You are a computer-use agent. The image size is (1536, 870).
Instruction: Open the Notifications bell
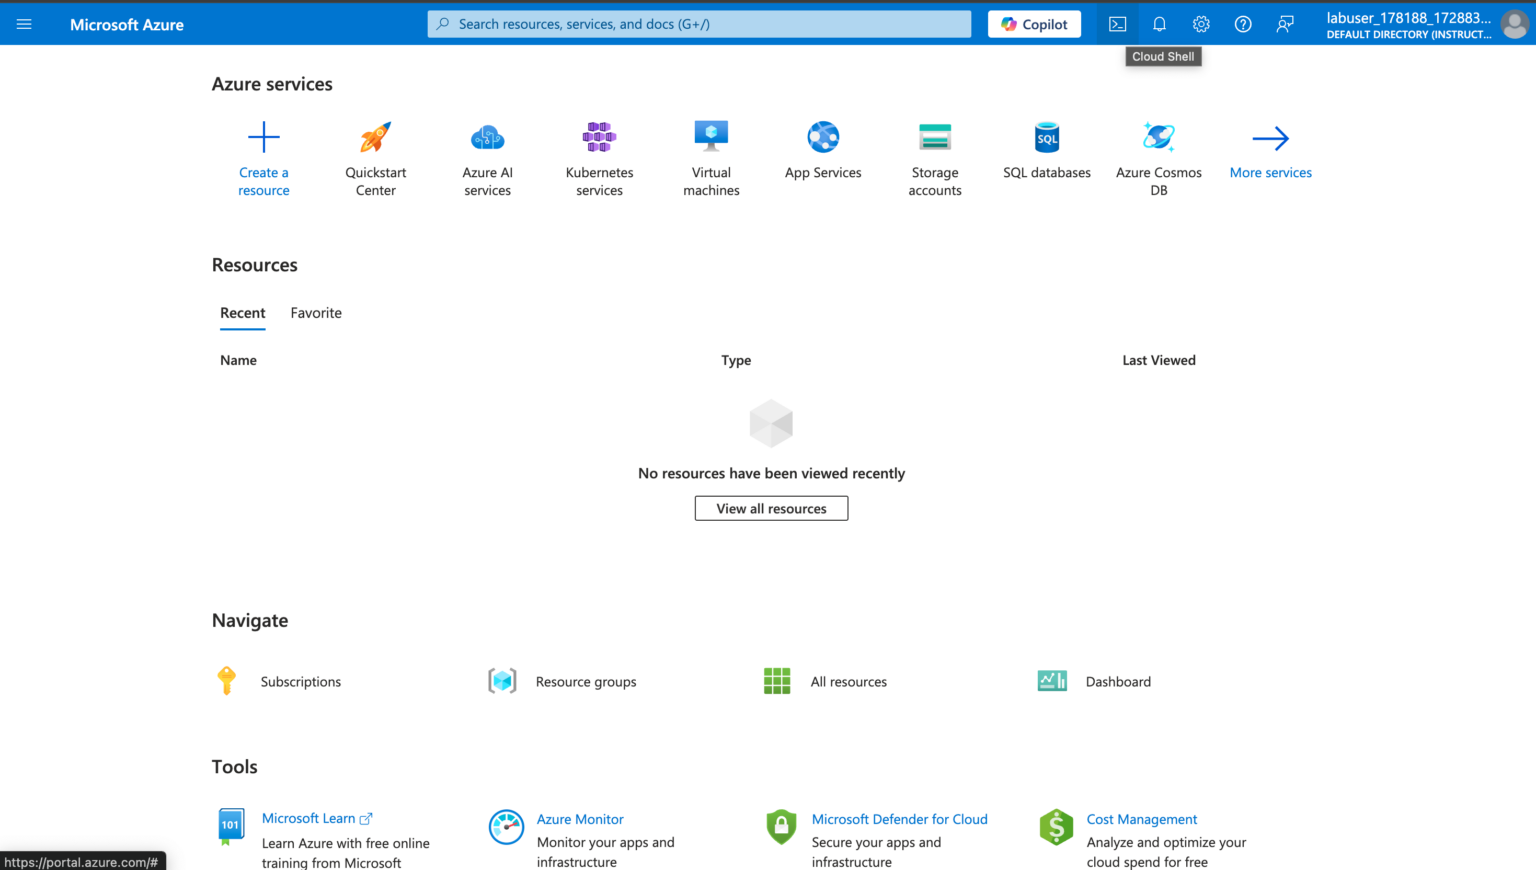1159,23
